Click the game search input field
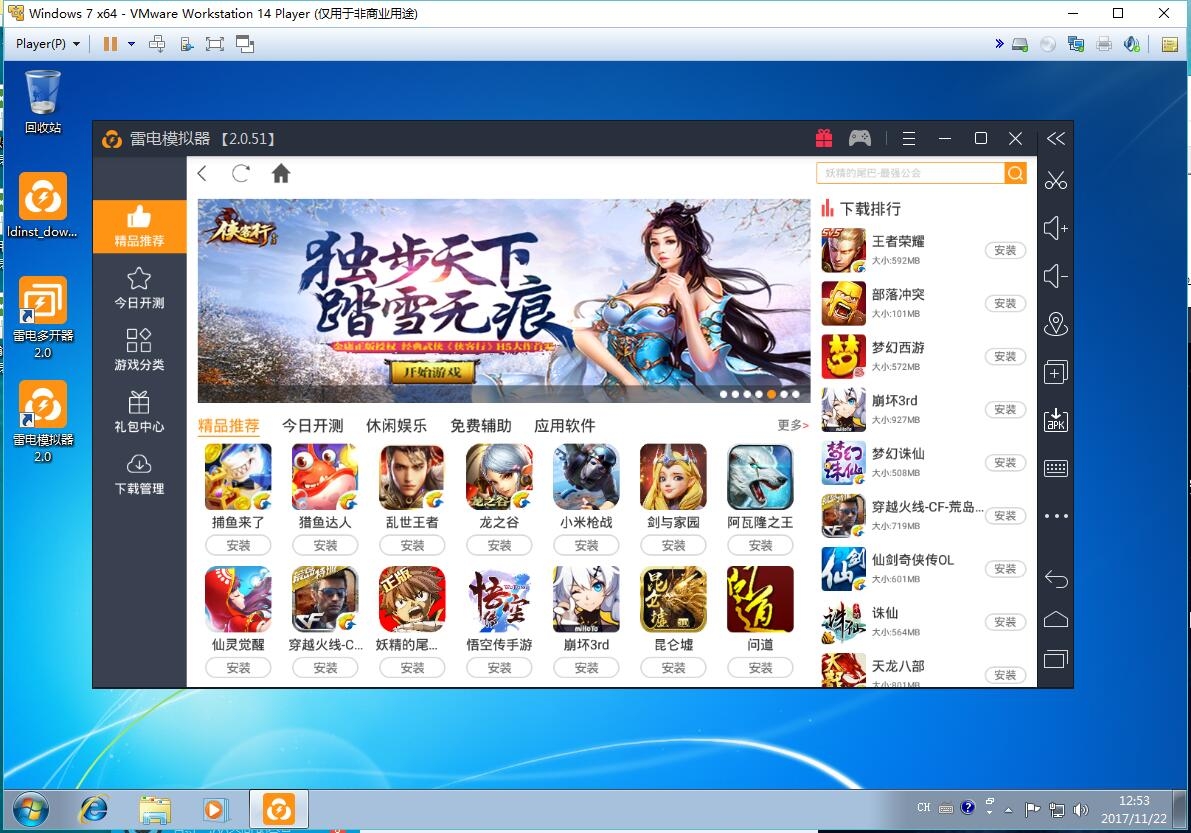1191x833 pixels. pyautogui.click(x=911, y=173)
